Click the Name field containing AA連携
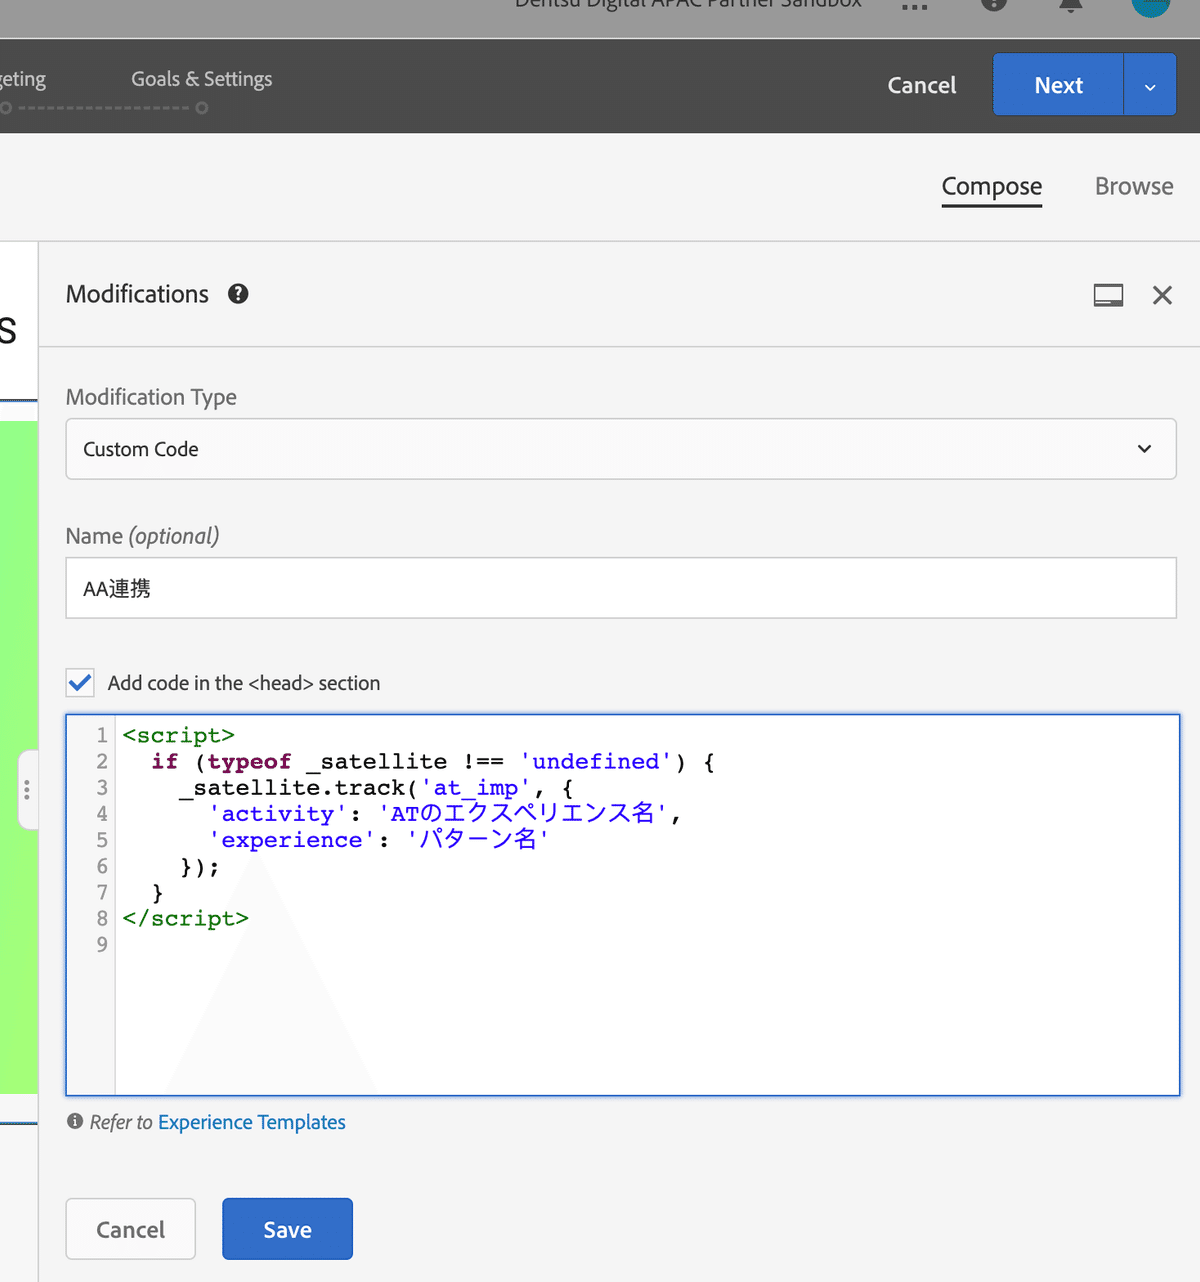 pos(621,588)
